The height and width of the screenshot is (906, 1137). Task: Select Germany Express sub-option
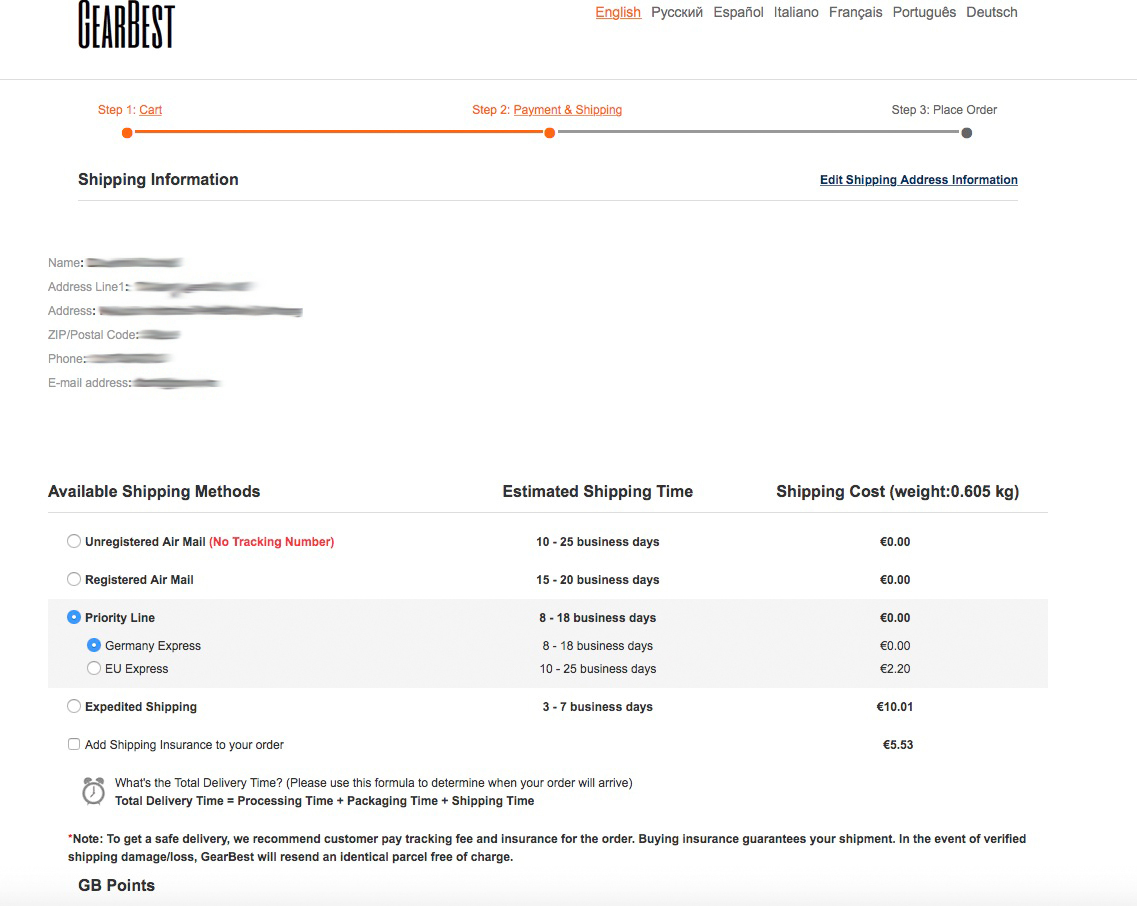(x=94, y=645)
